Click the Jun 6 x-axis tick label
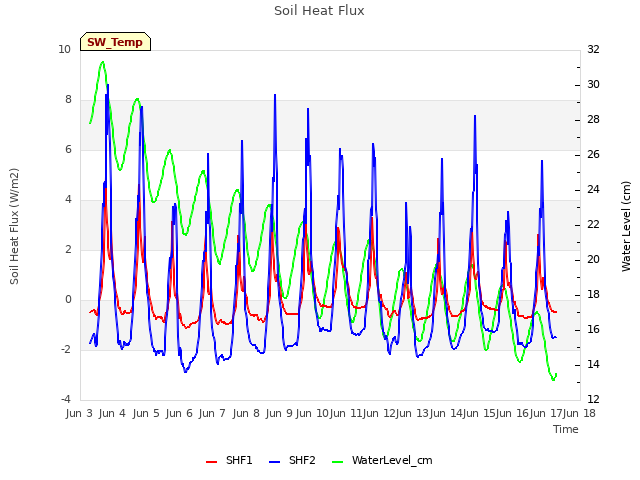The image size is (640, 480). pos(179,413)
